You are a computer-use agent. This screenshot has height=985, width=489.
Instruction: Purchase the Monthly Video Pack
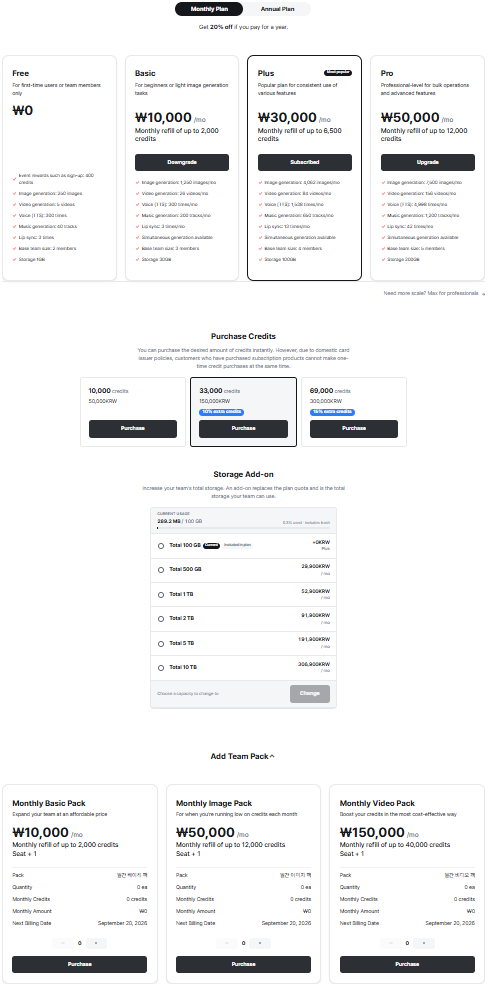407,964
